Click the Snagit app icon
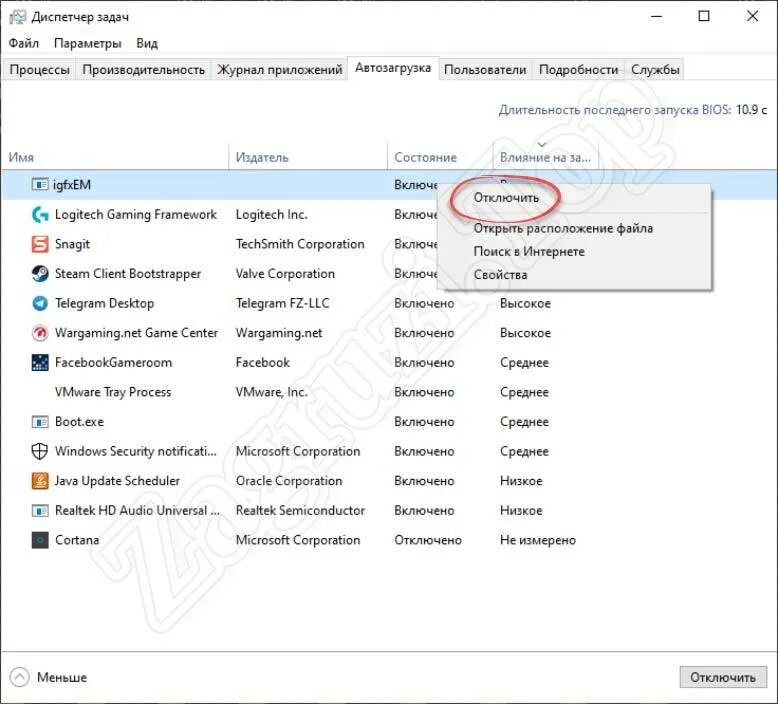Viewport: 778px width, 704px height. [40, 244]
